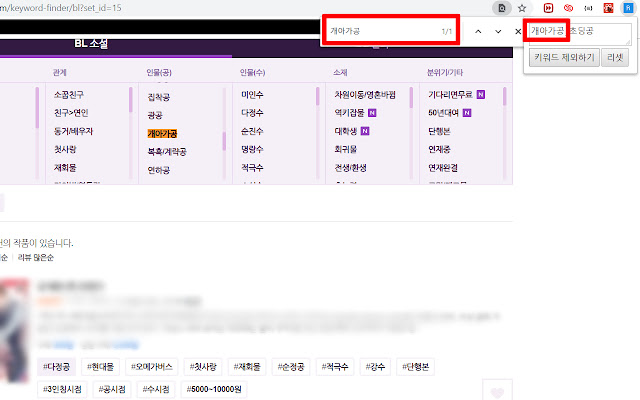Switch to the BL 소설 tab
Viewport: 640px width, 400px height.
pos(91,43)
